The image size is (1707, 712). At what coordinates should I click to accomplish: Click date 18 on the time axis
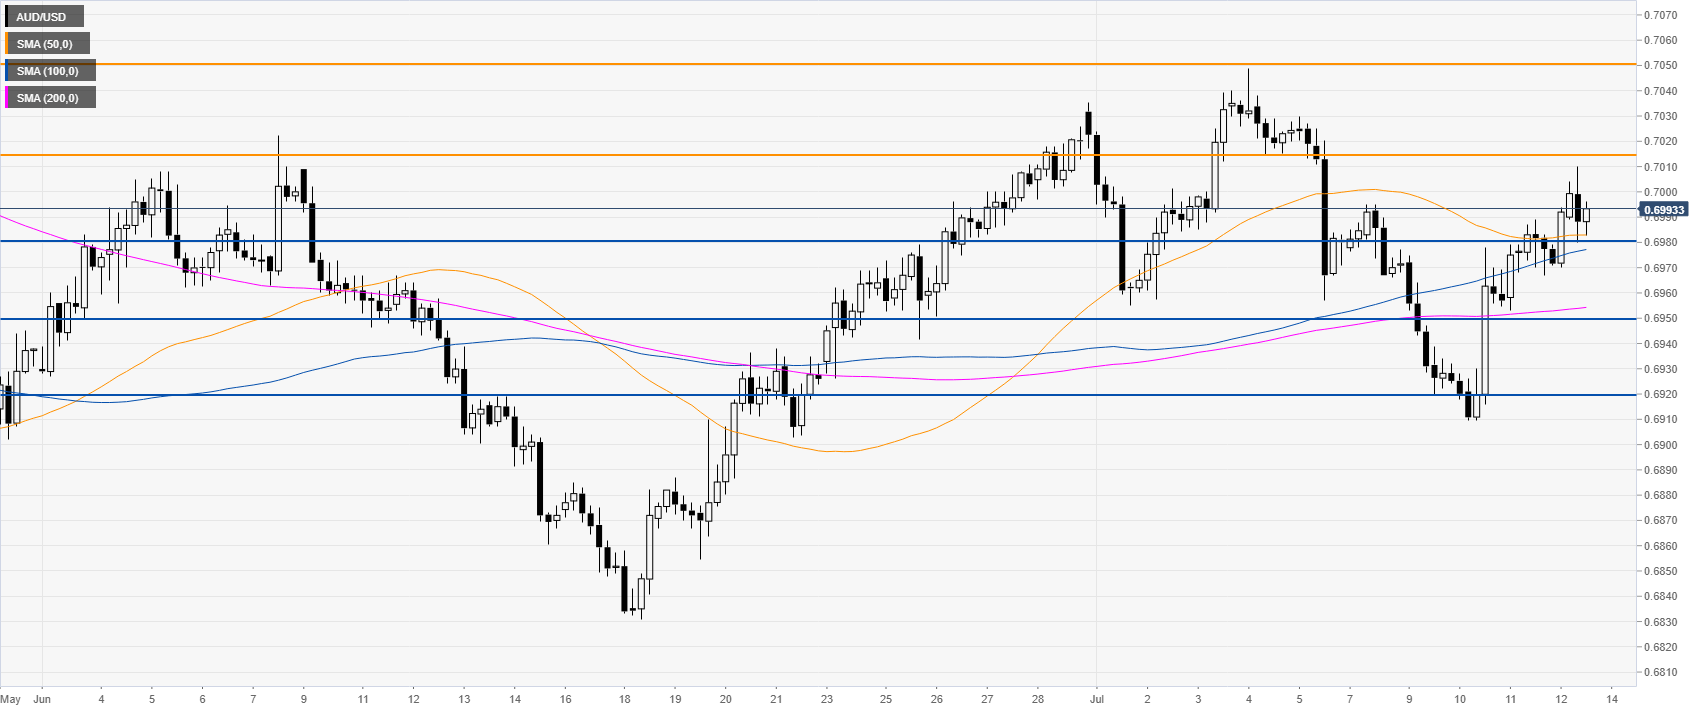click(x=625, y=699)
